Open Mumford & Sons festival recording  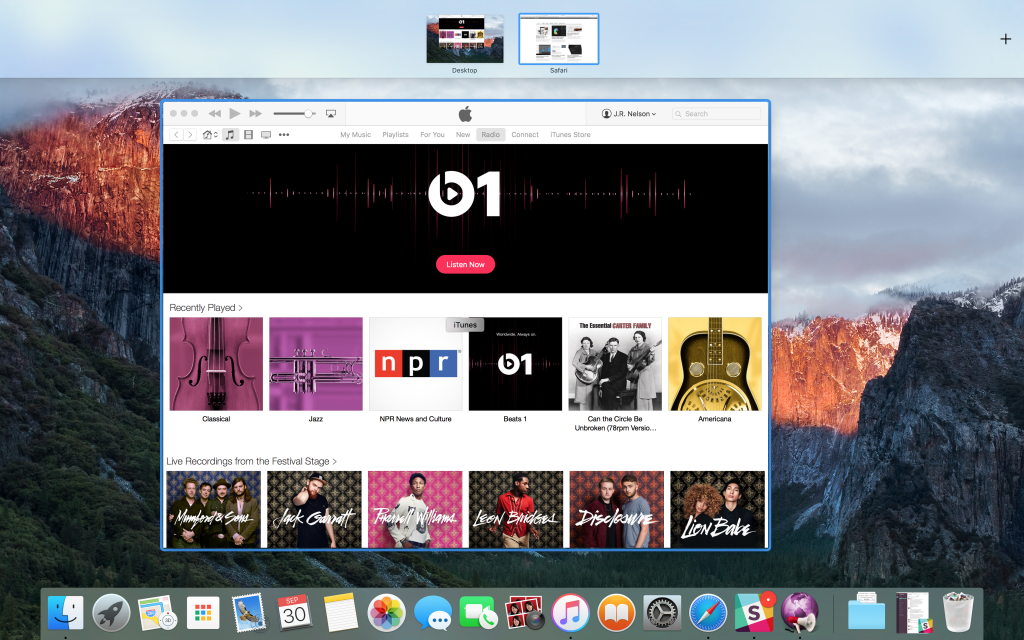[214, 509]
